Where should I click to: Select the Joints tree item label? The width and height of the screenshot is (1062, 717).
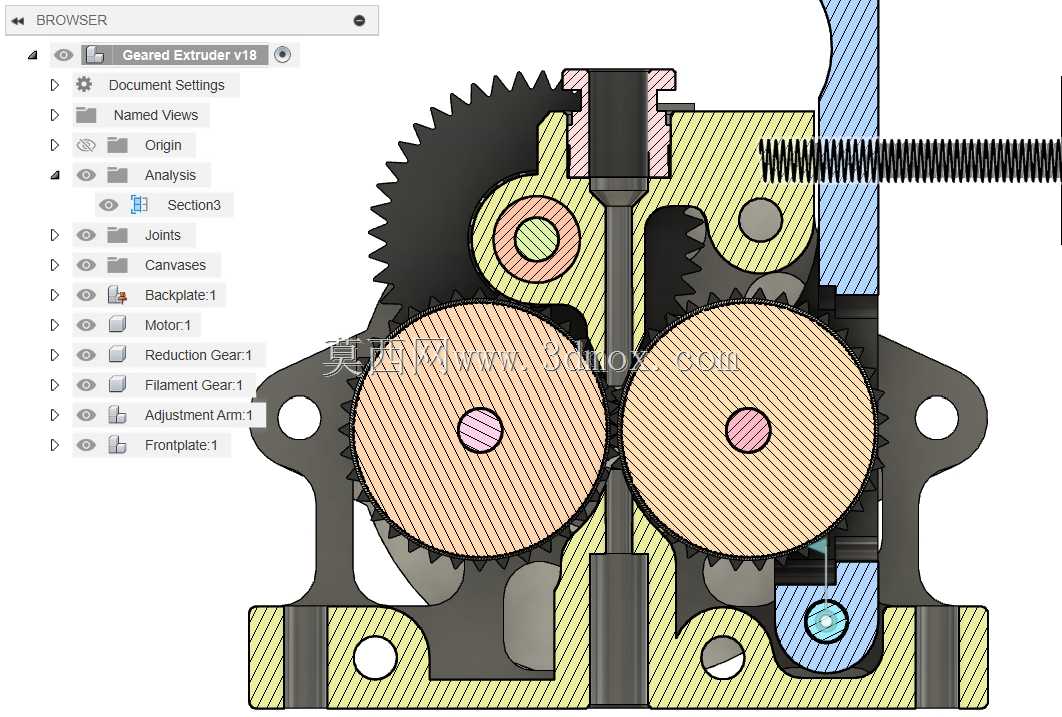pos(163,235)
